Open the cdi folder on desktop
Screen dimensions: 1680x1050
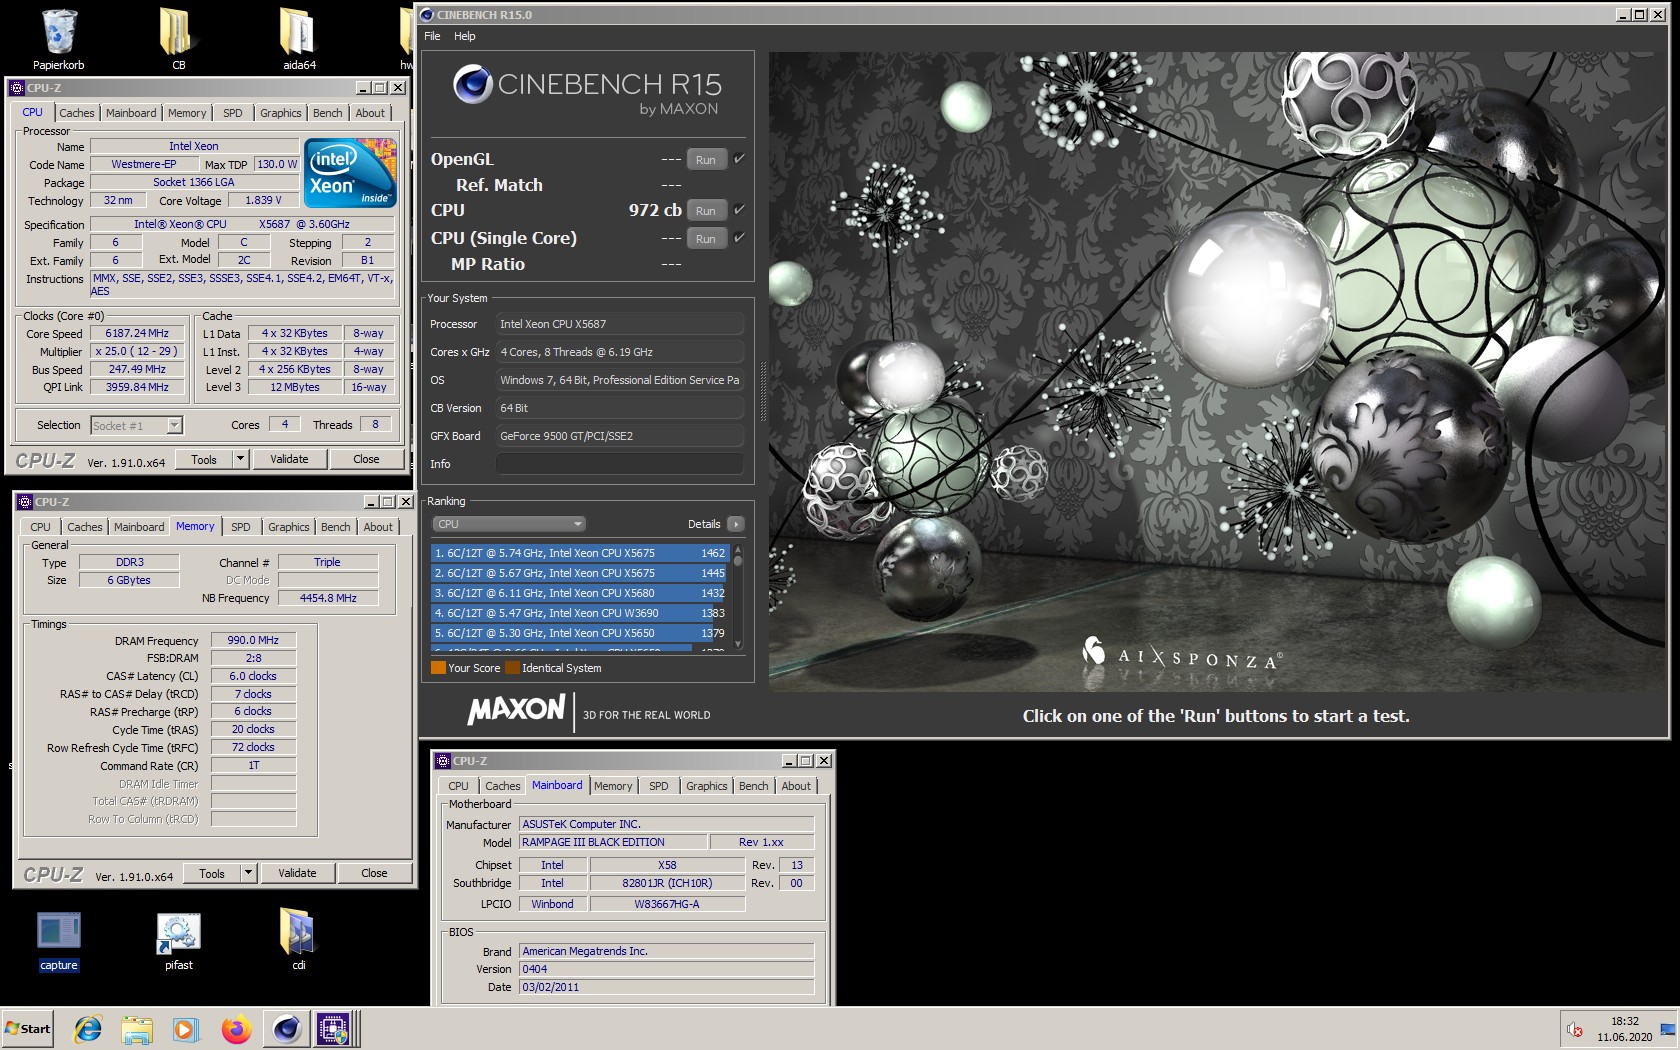(x=298, y=941)
